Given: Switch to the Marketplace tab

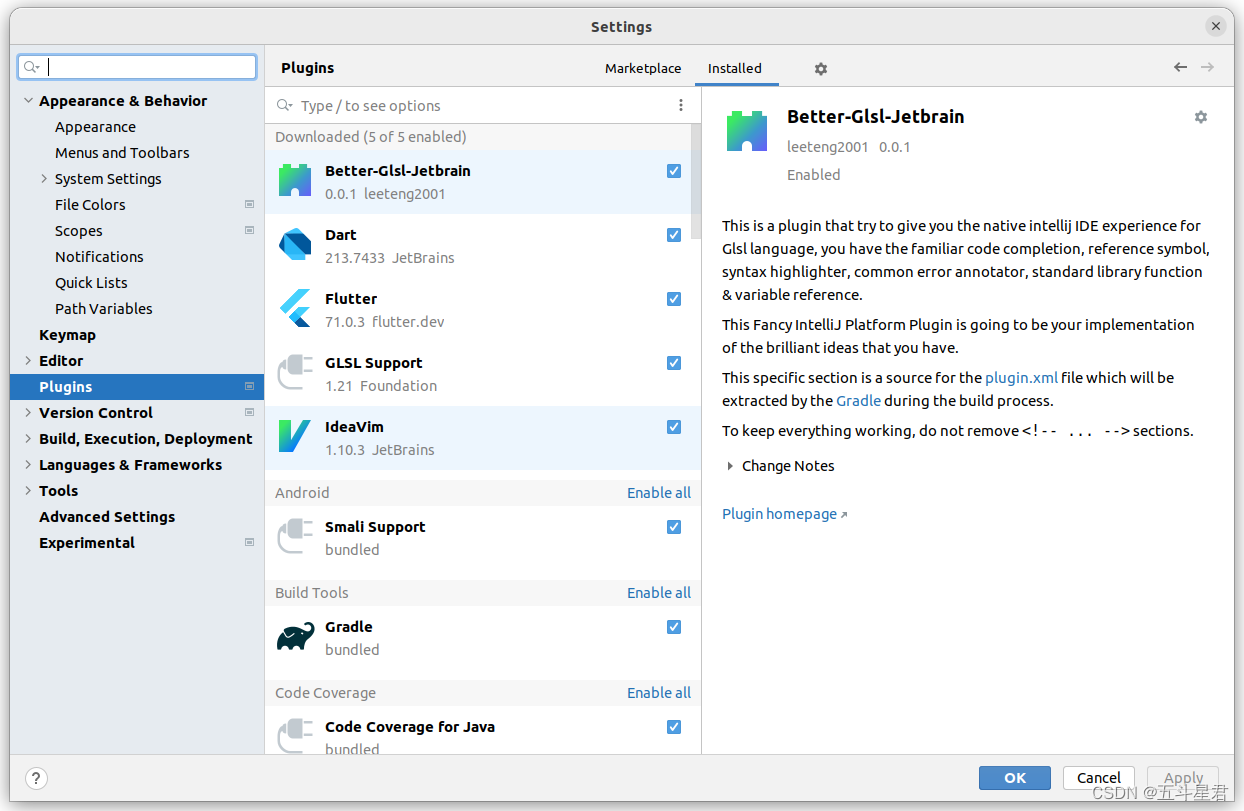Looking at the screenshot, I should coord(643,68).
